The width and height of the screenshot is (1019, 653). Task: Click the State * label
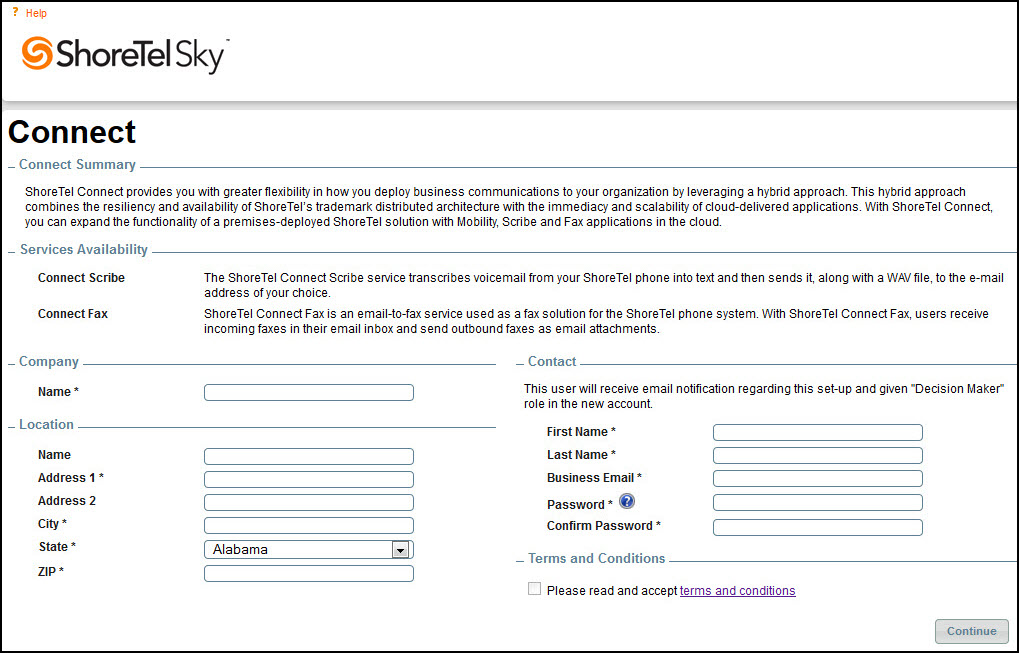[57, 547]
